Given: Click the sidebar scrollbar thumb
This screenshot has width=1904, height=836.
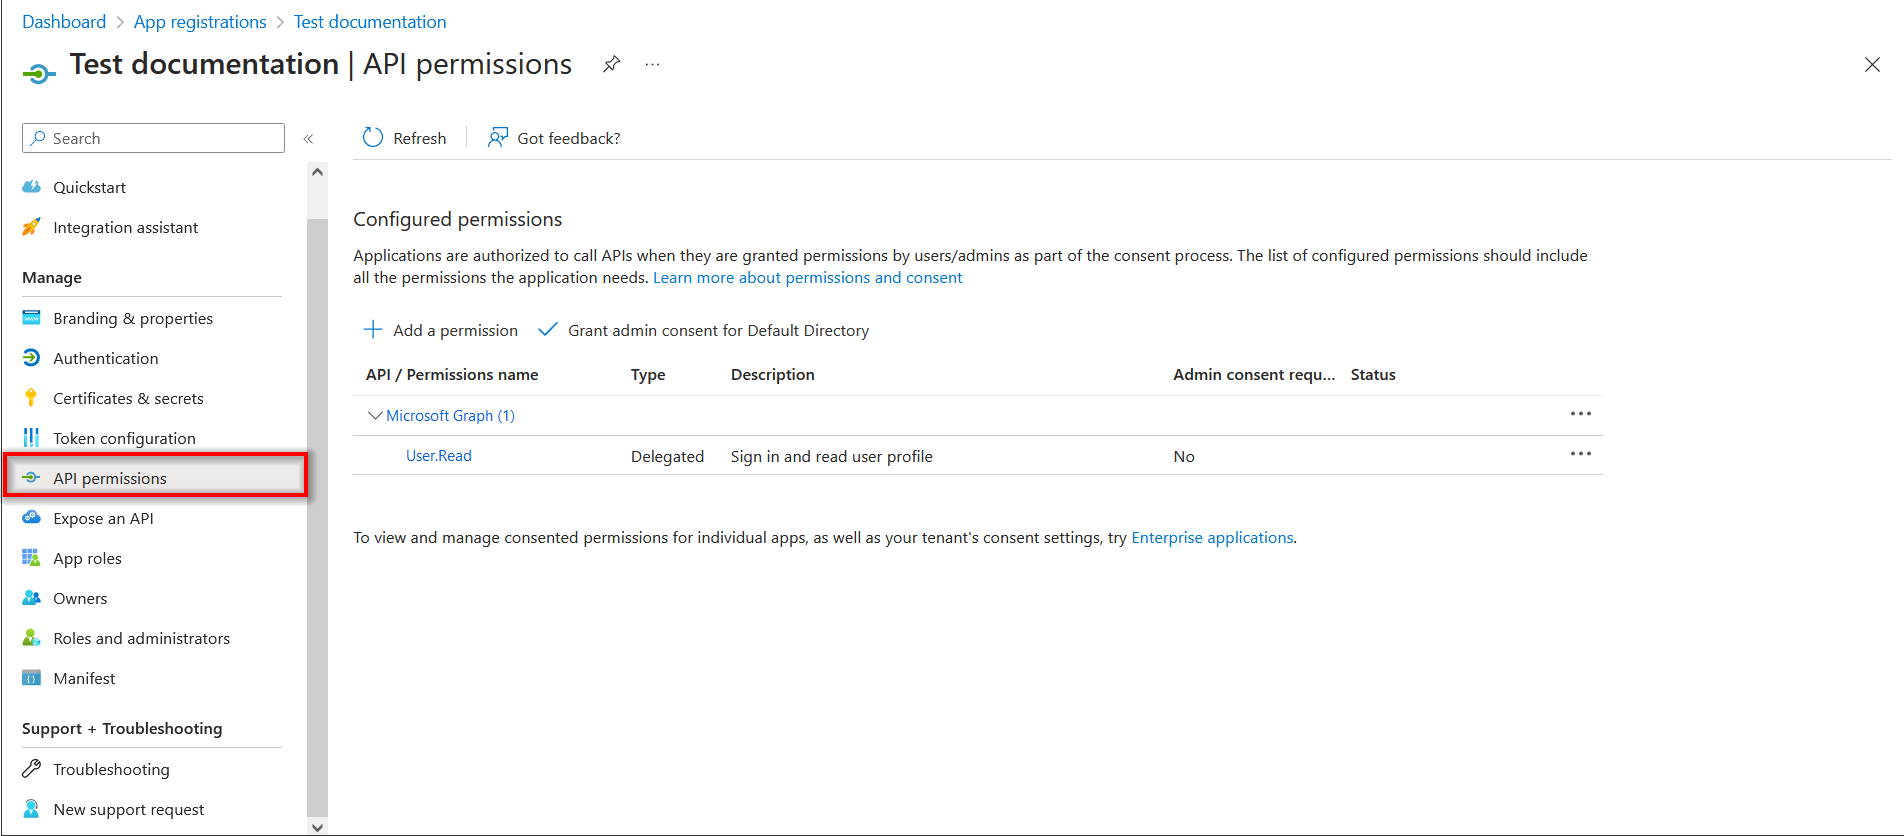Looking at the screenshot, I should tap(317, 518).
